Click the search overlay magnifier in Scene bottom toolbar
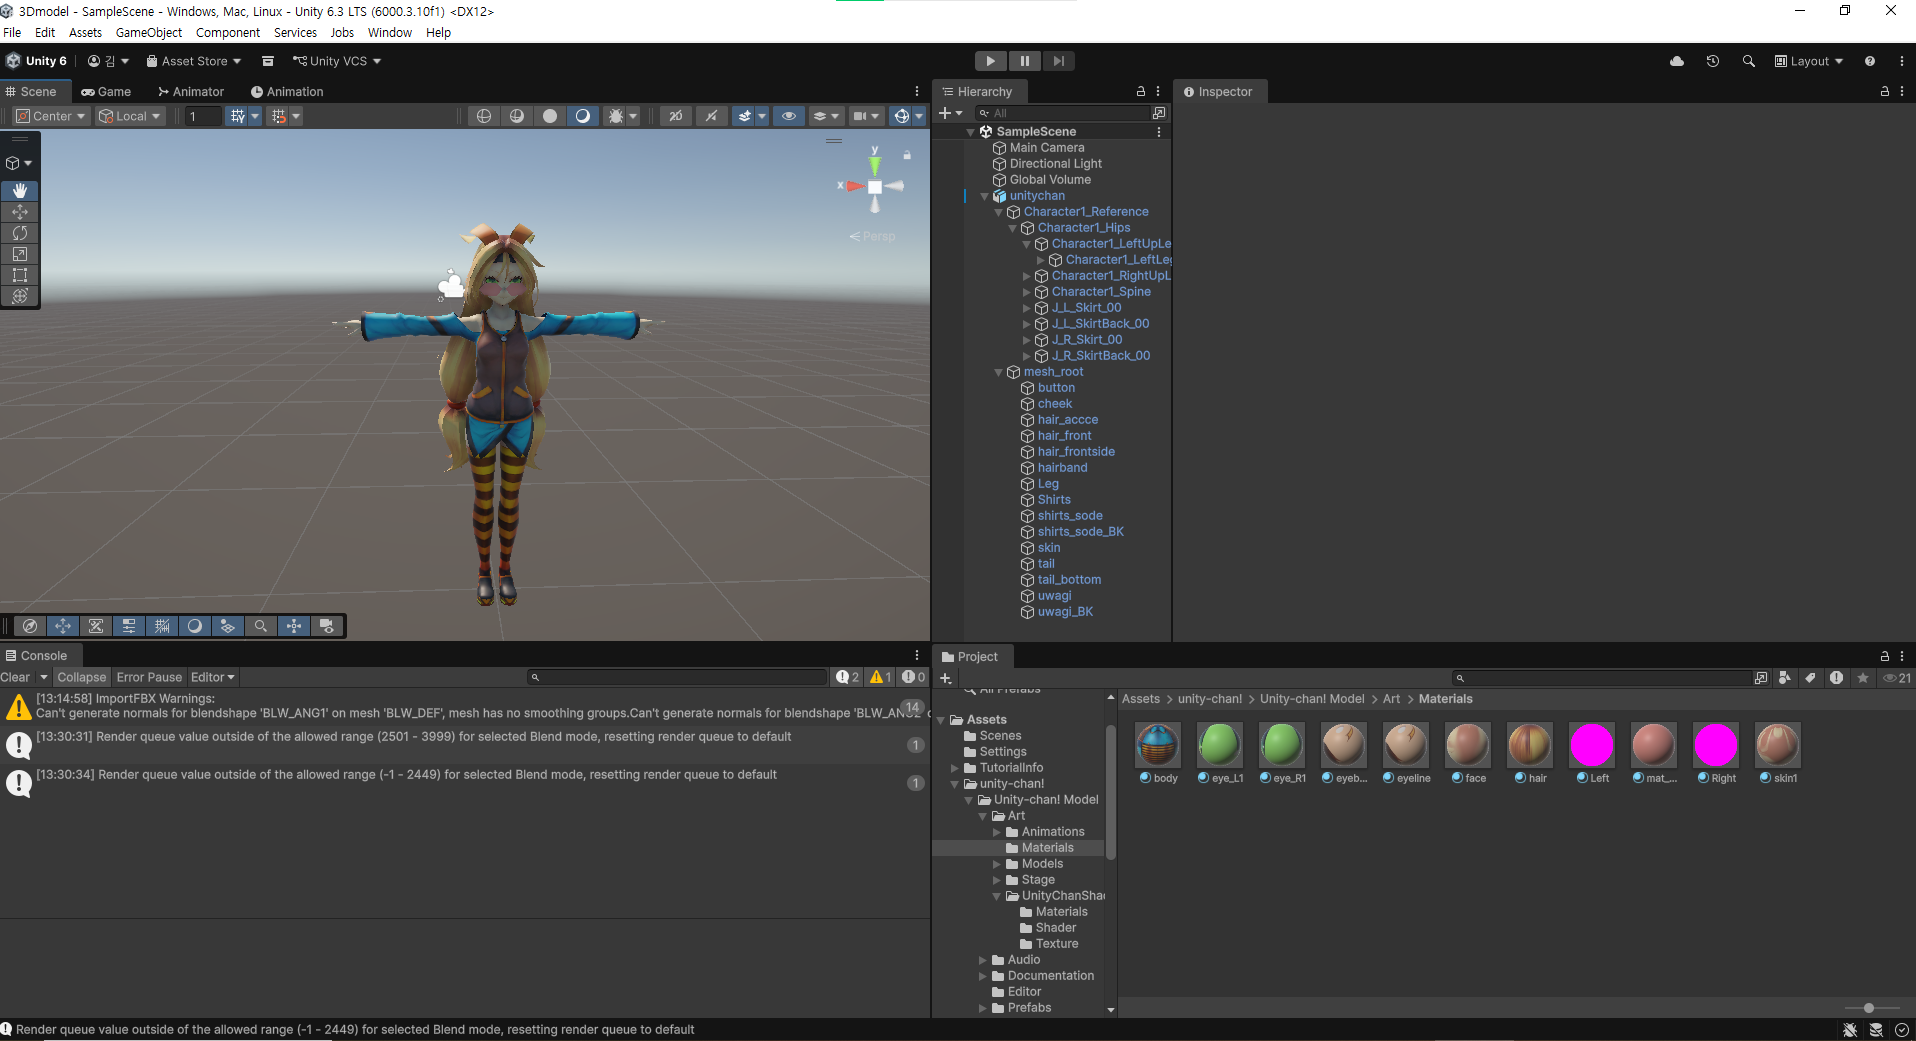1916x1041 pixels. [261, 626]
